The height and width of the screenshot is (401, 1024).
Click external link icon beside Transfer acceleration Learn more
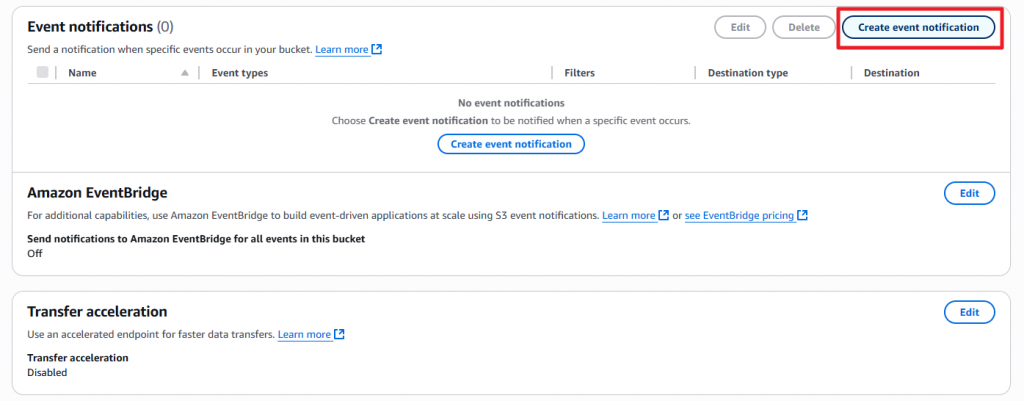[x=340, y=334]
